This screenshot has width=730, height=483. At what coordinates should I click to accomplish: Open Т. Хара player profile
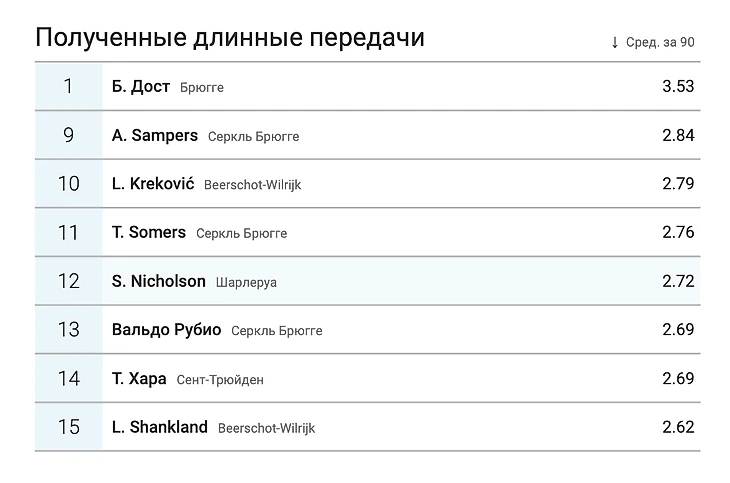point(139,379)
